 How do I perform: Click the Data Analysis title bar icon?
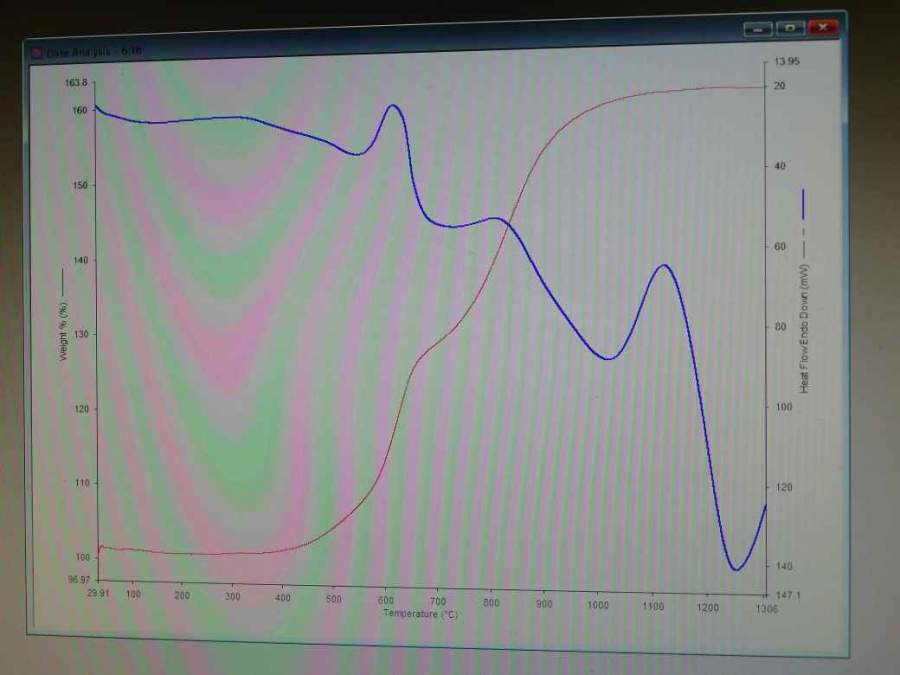click(37, 53)
